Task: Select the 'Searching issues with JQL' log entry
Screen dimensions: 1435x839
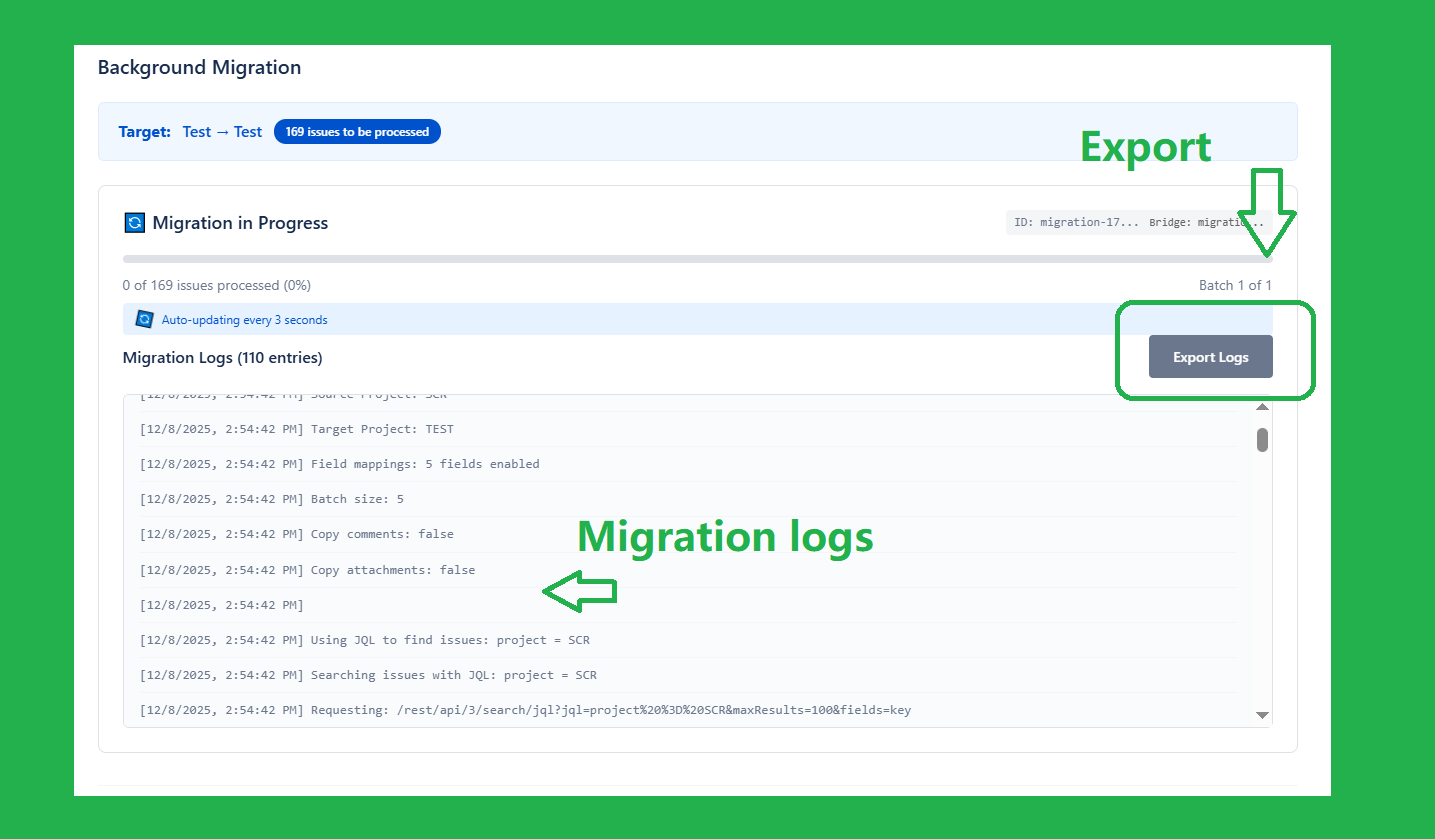Action: 687,675
